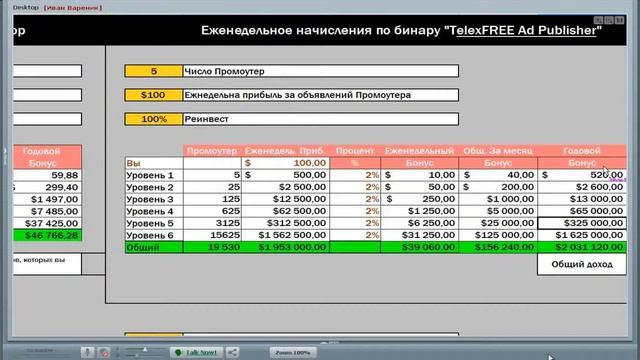Image resolution: width=640 pixels, height=360 pixels.
Task: Click the Ежнедельна прибыль за объявлений Промоутера field
Action: click(320, 95)
